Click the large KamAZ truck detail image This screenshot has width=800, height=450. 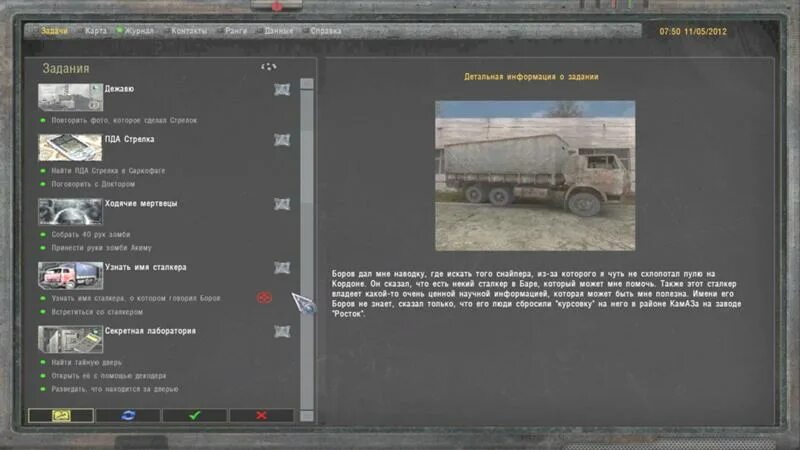535,176
